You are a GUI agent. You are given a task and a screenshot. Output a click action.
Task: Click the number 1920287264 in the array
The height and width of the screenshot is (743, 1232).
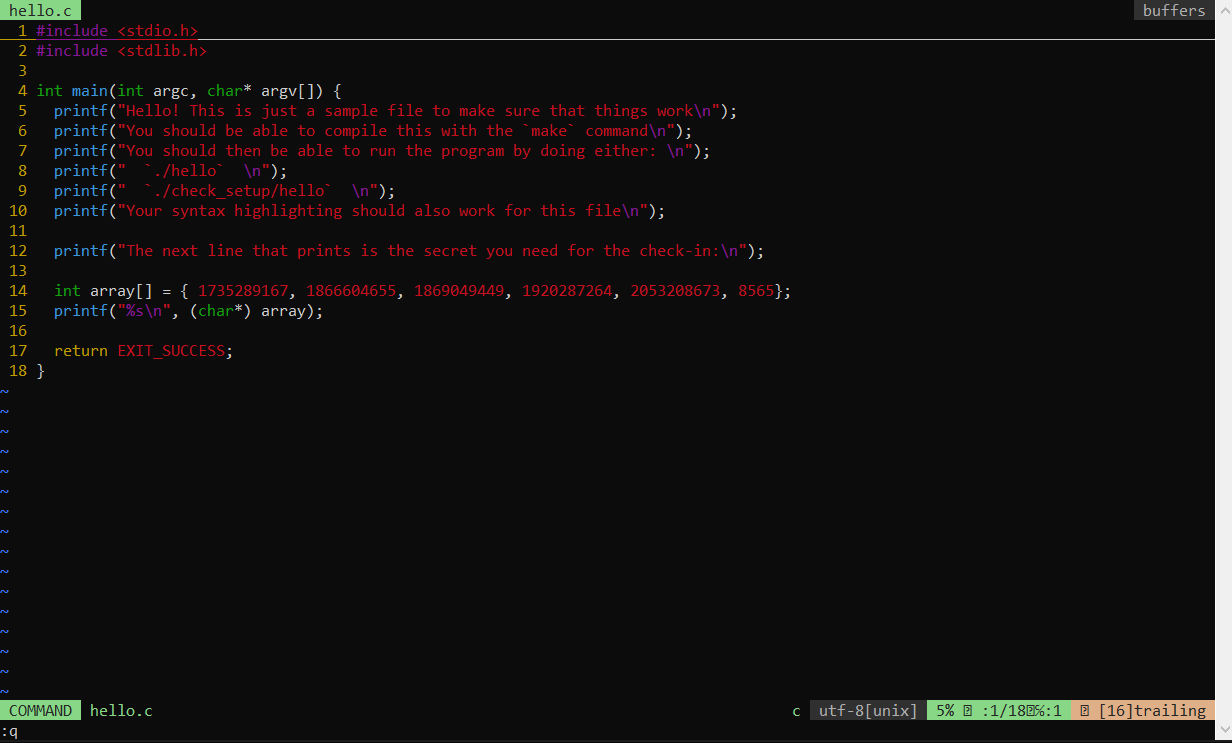567,291
